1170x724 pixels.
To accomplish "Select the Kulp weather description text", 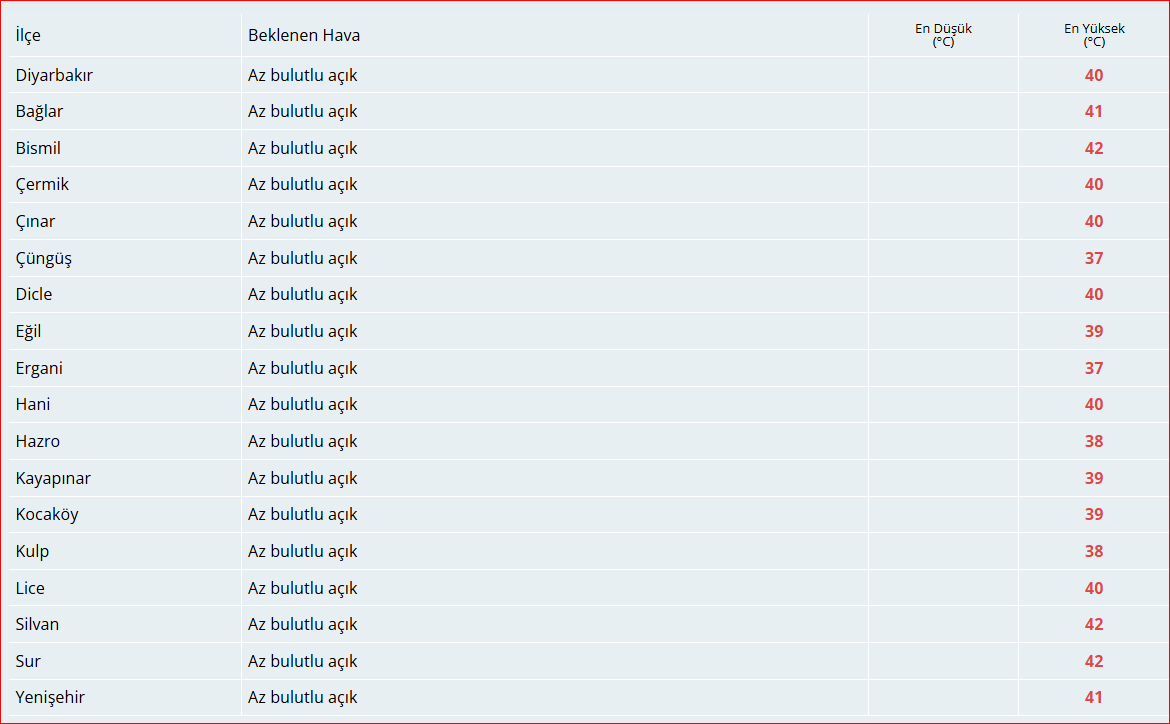I will [x=302, y=552].
